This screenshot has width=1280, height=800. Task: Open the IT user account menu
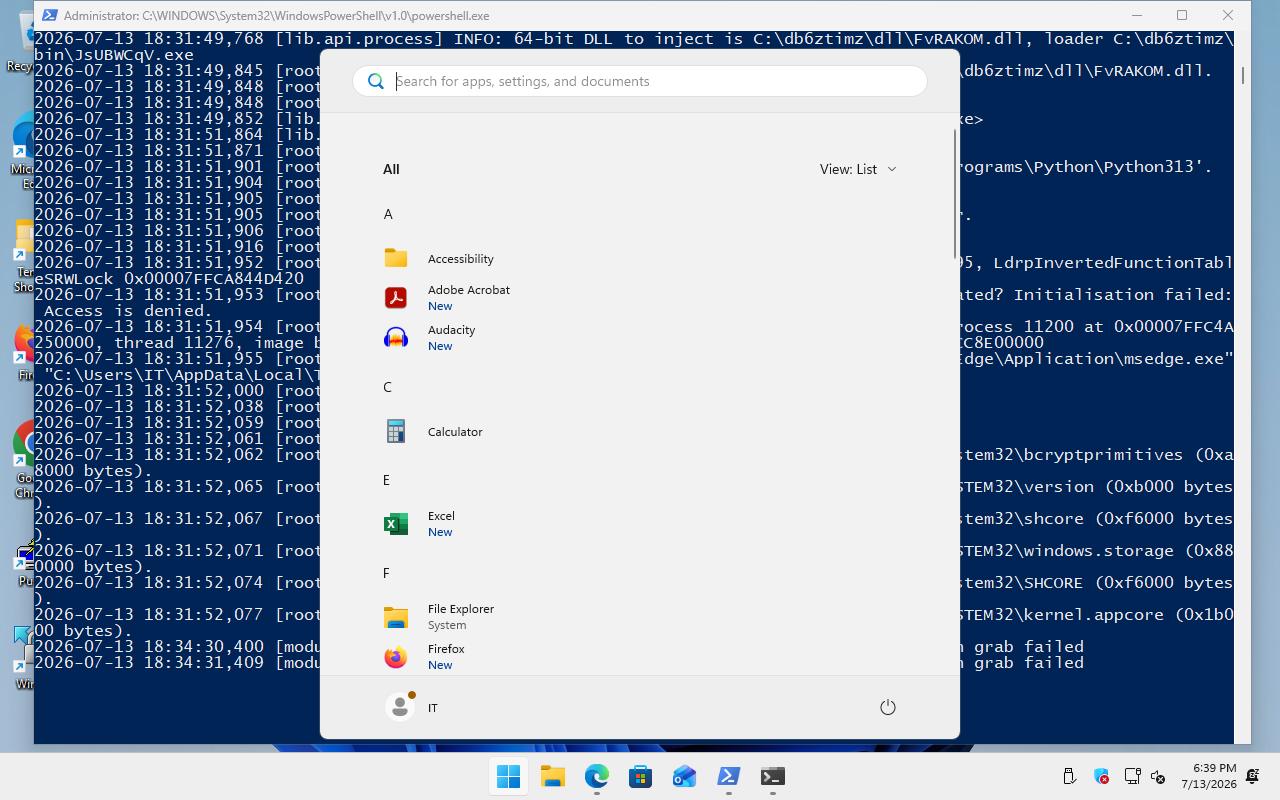pos(412,707)
